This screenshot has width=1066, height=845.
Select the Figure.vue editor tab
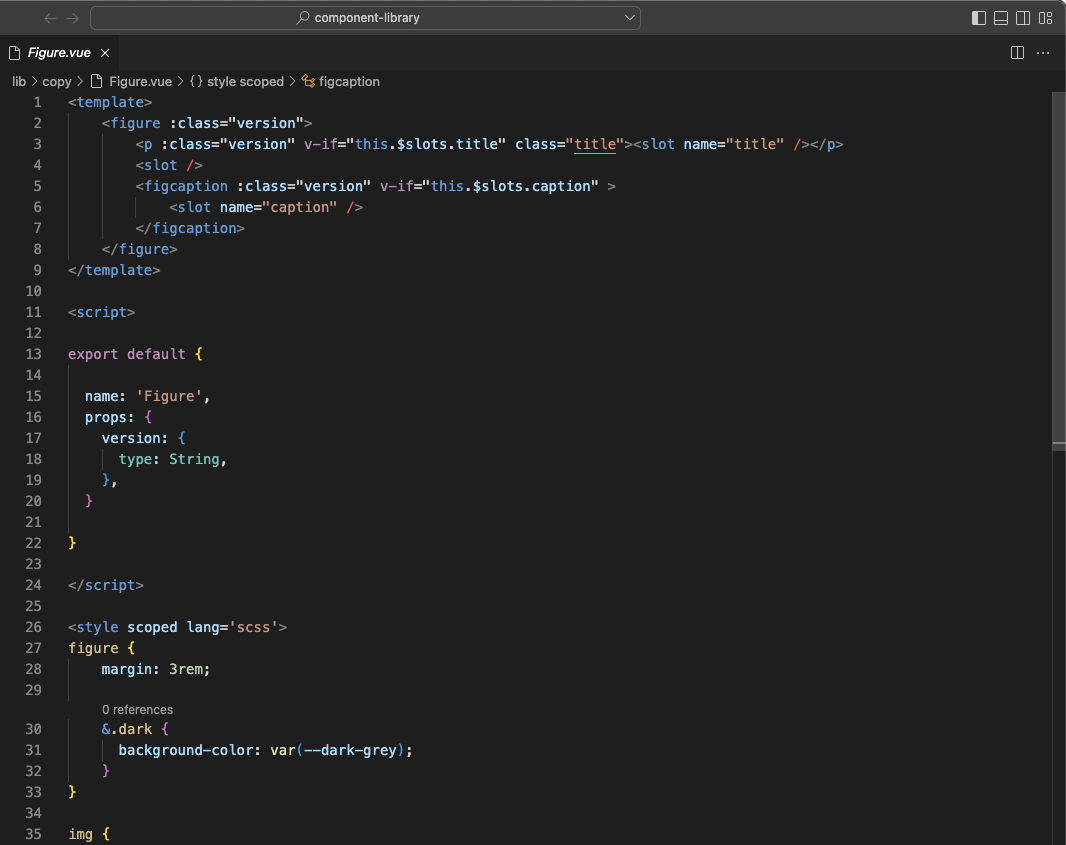[59, 53]
